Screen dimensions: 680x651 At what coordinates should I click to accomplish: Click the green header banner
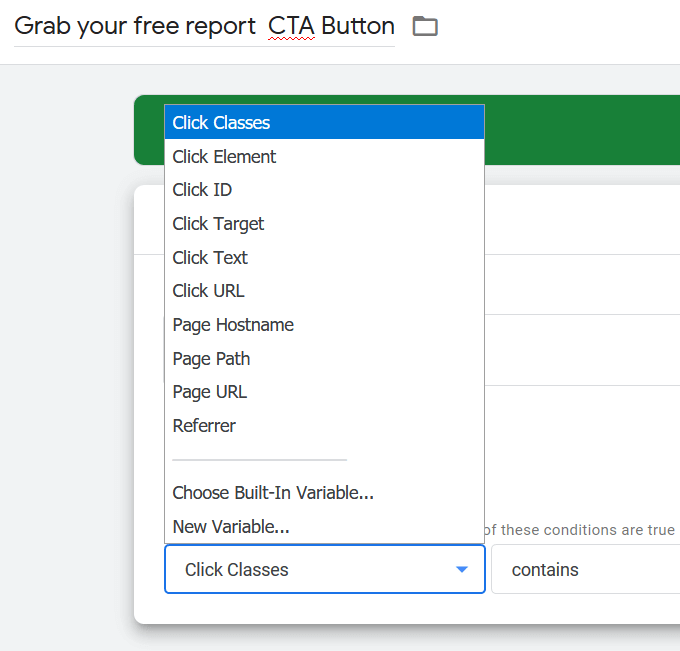pos(580,130)
